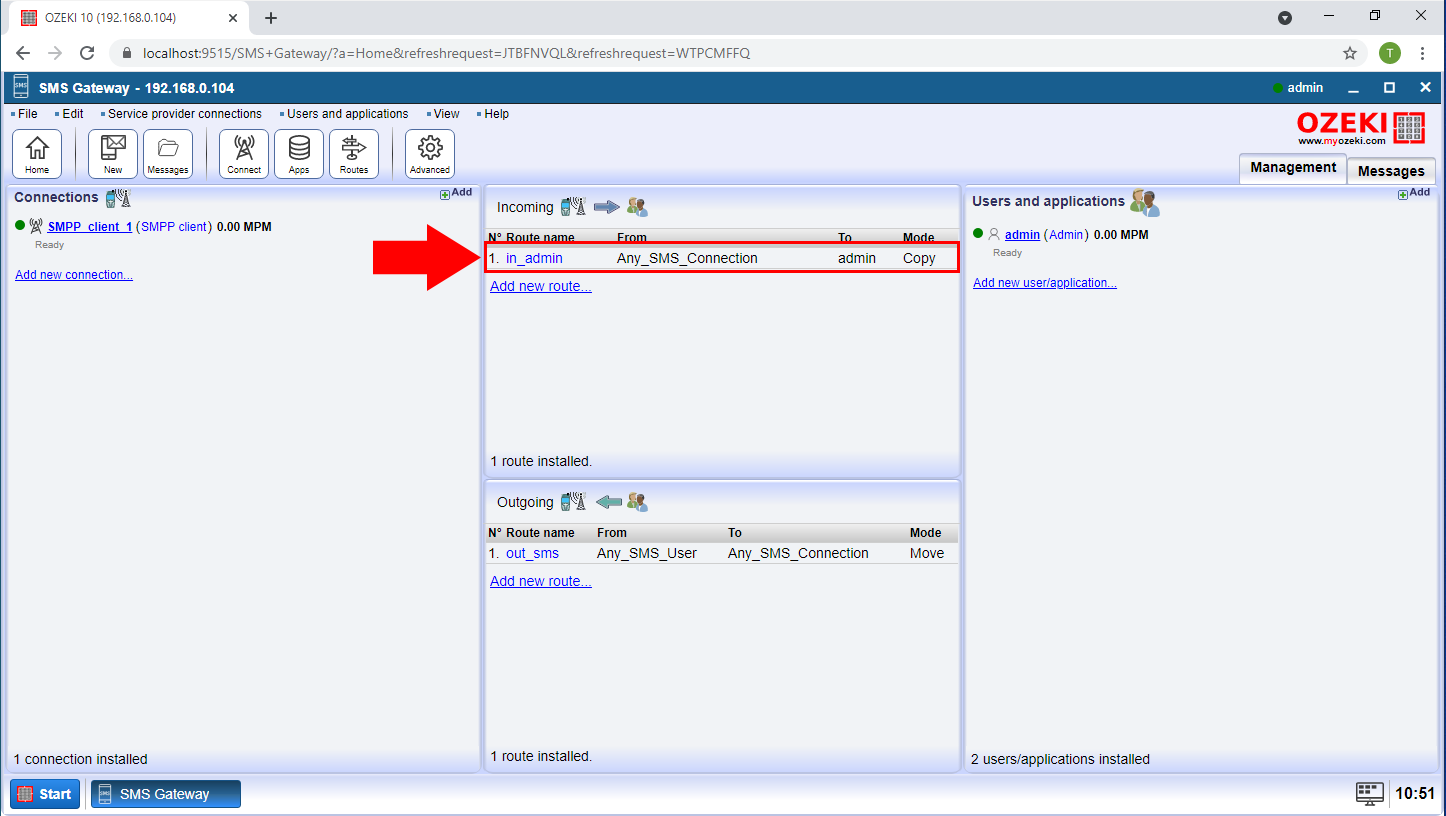Open the admin user link
This screenshot has width=1446, height=816.
click(x=1022, y=235)
